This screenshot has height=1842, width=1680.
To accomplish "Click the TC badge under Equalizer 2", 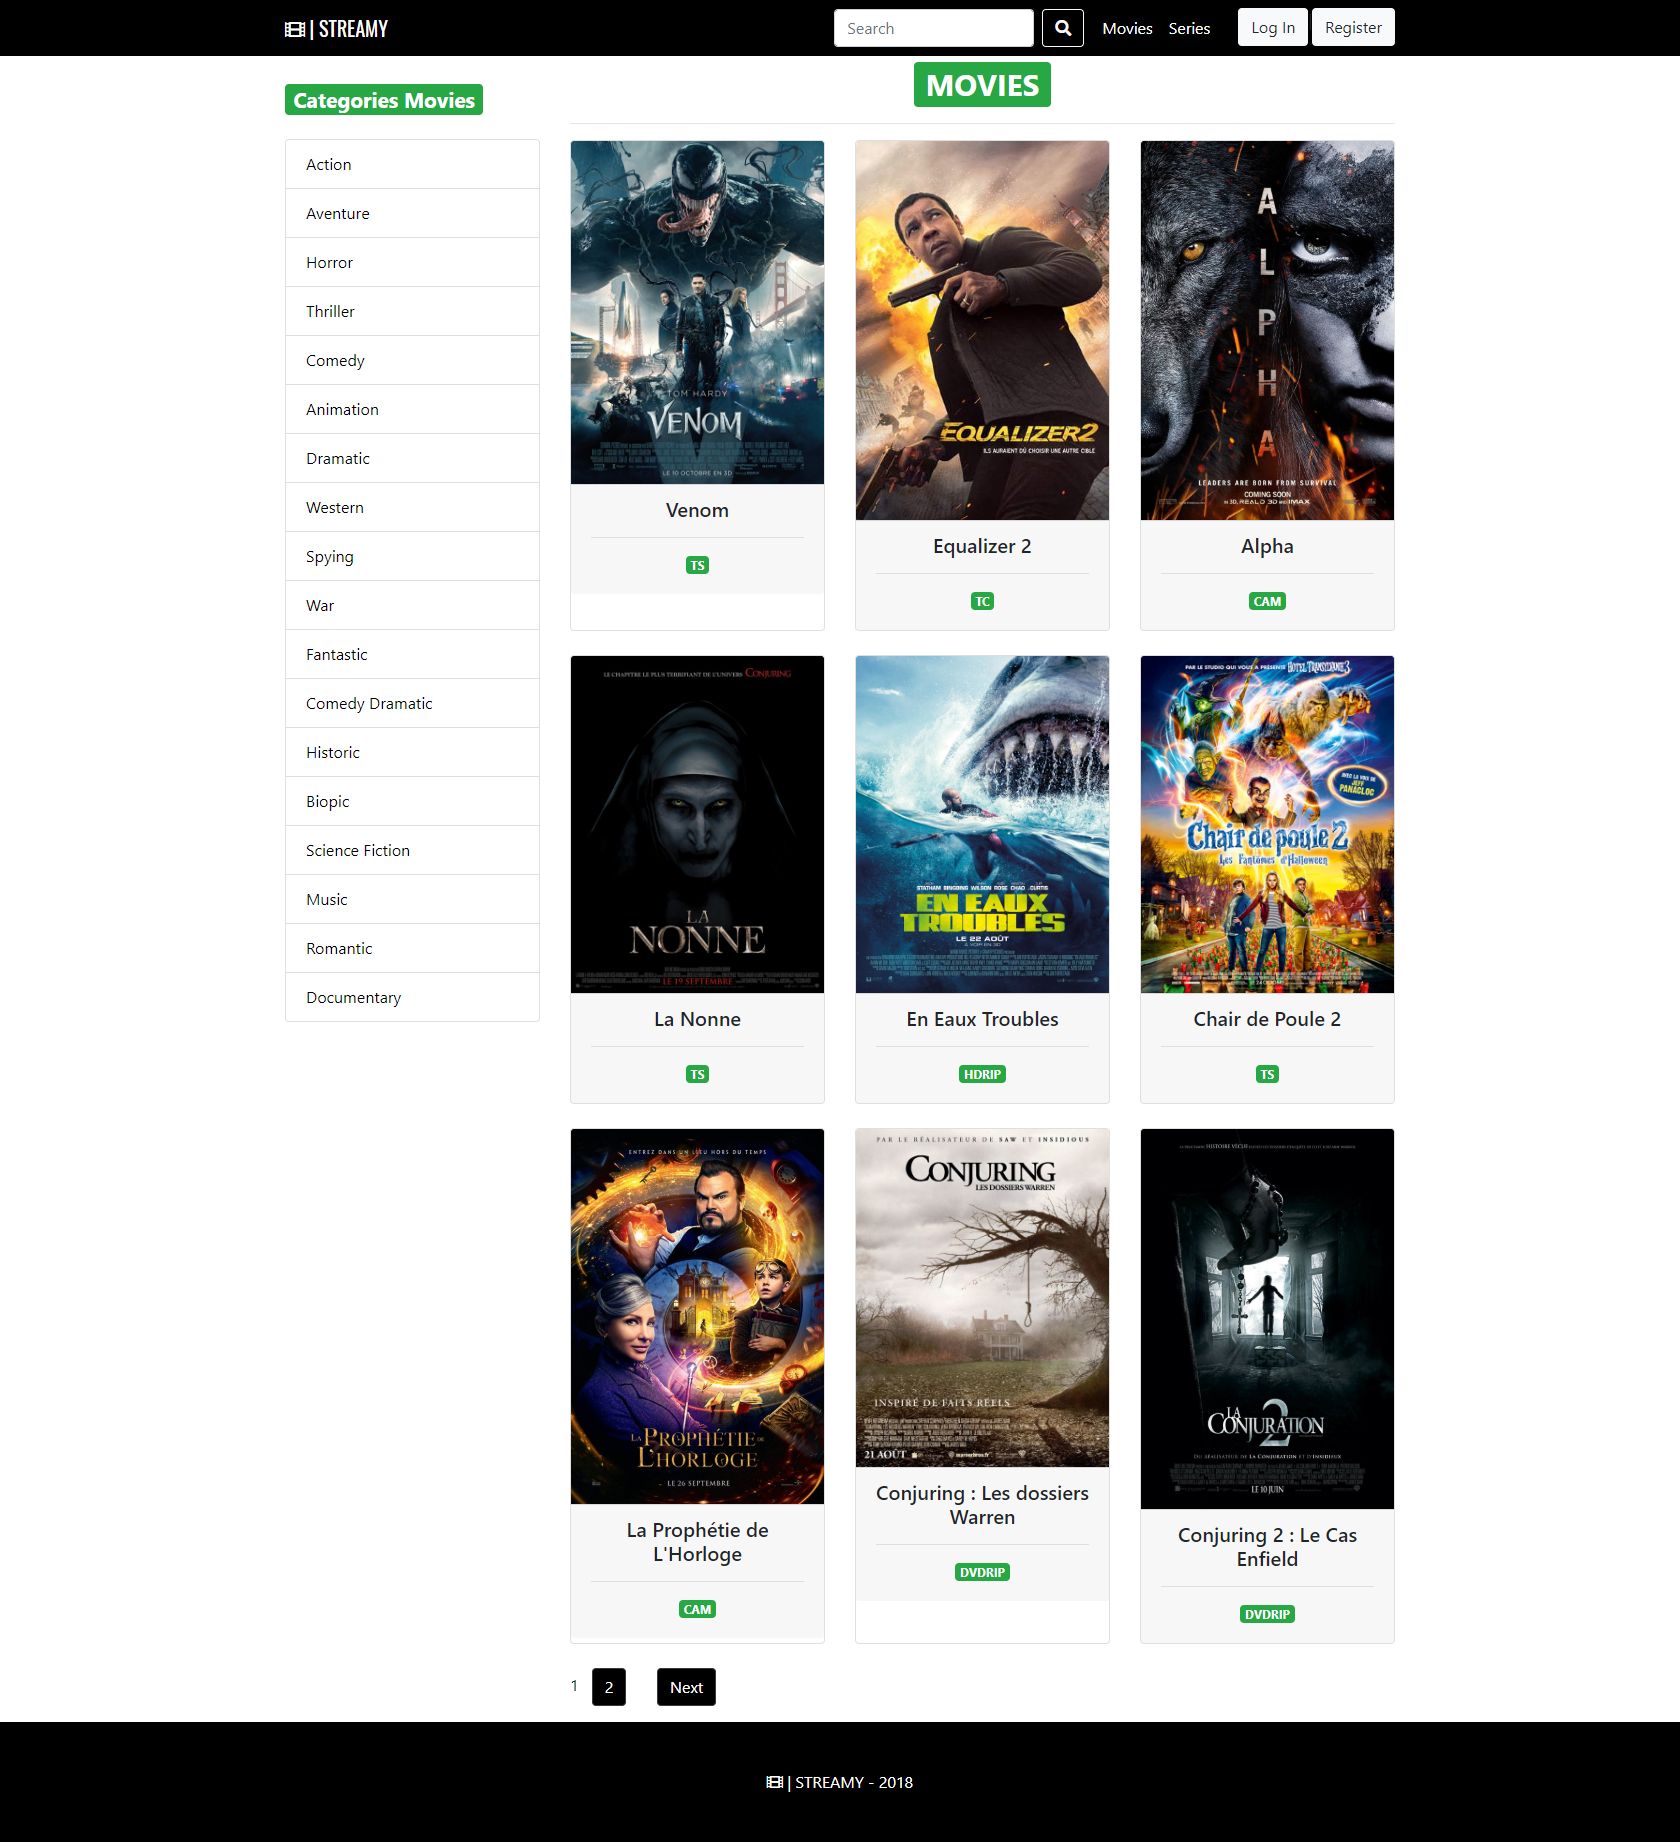I will (982, 601).
